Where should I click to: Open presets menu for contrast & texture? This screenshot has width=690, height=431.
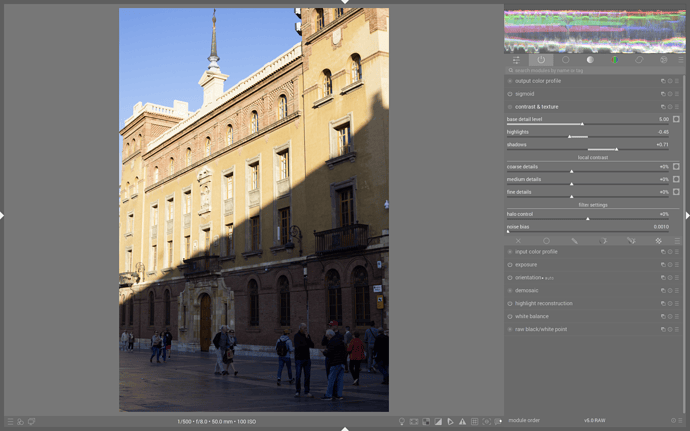tap(677, 107)
